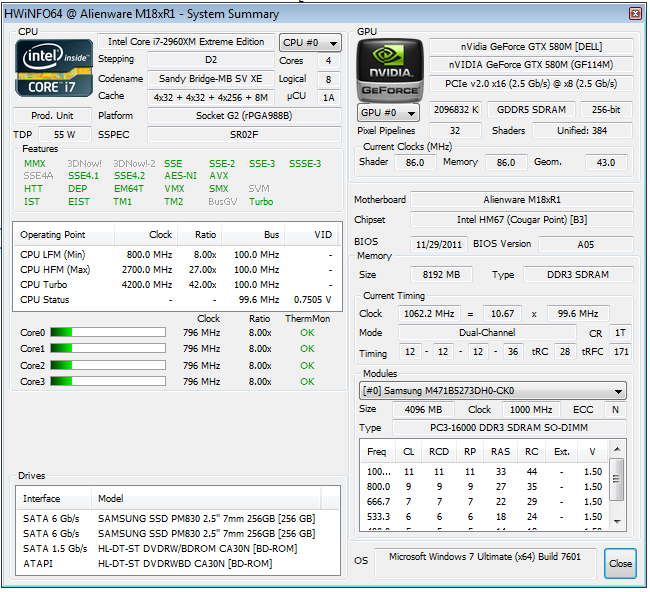Select the CPU HFM (Max) row
The height and width of the screenshot is (592, 650).
coord(177,270)
